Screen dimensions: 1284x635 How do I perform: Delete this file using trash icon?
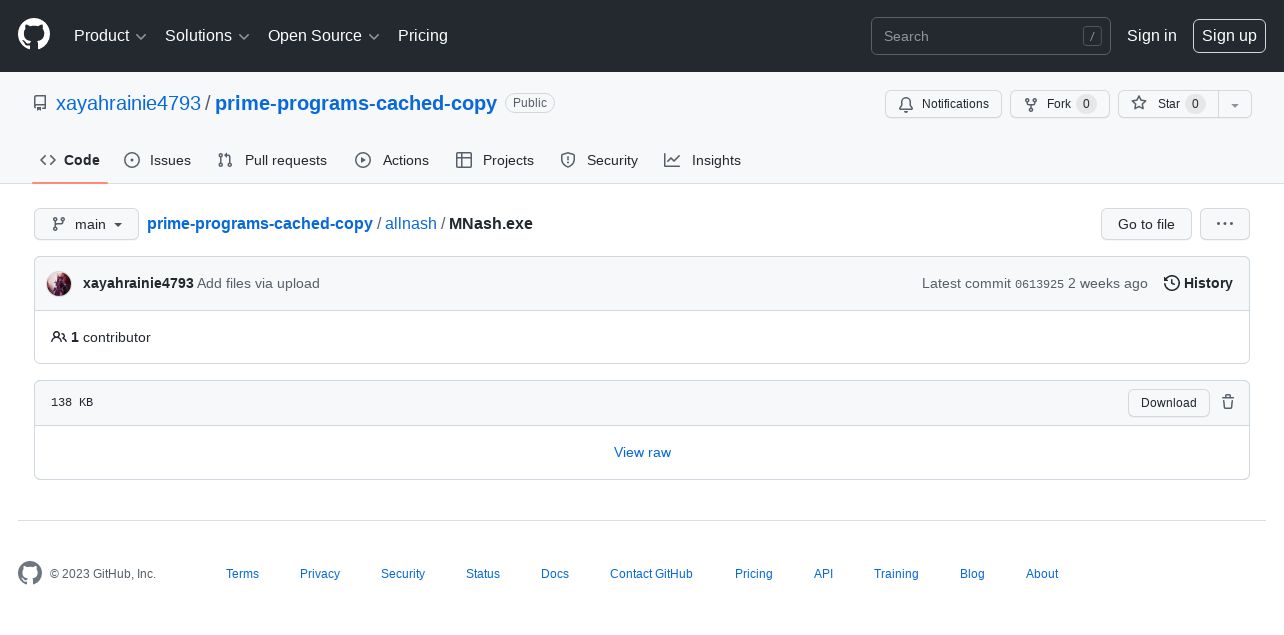[x=1228, y=402]
